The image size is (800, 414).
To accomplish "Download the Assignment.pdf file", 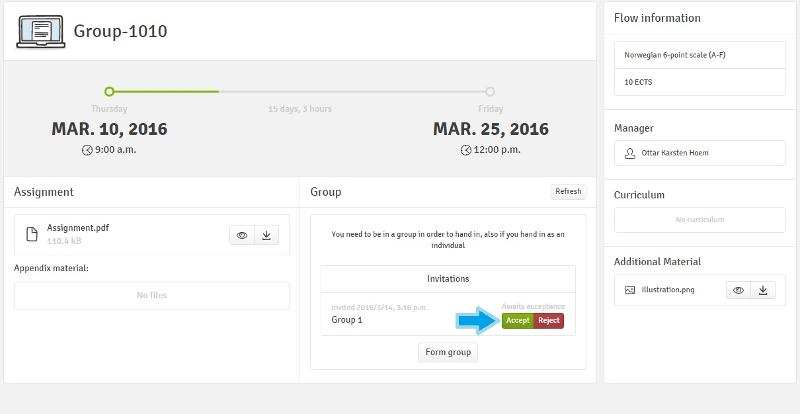I will [x=267, y=235].
